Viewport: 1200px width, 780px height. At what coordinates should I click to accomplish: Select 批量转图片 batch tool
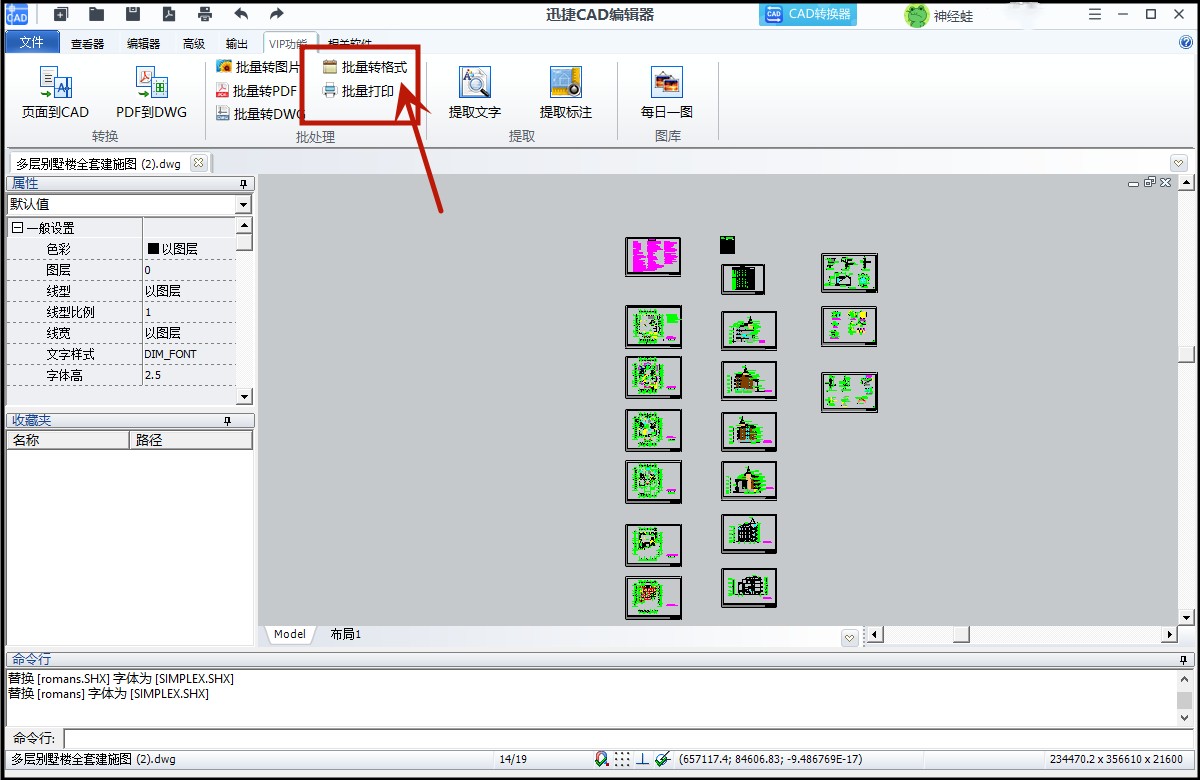(258, 67)
